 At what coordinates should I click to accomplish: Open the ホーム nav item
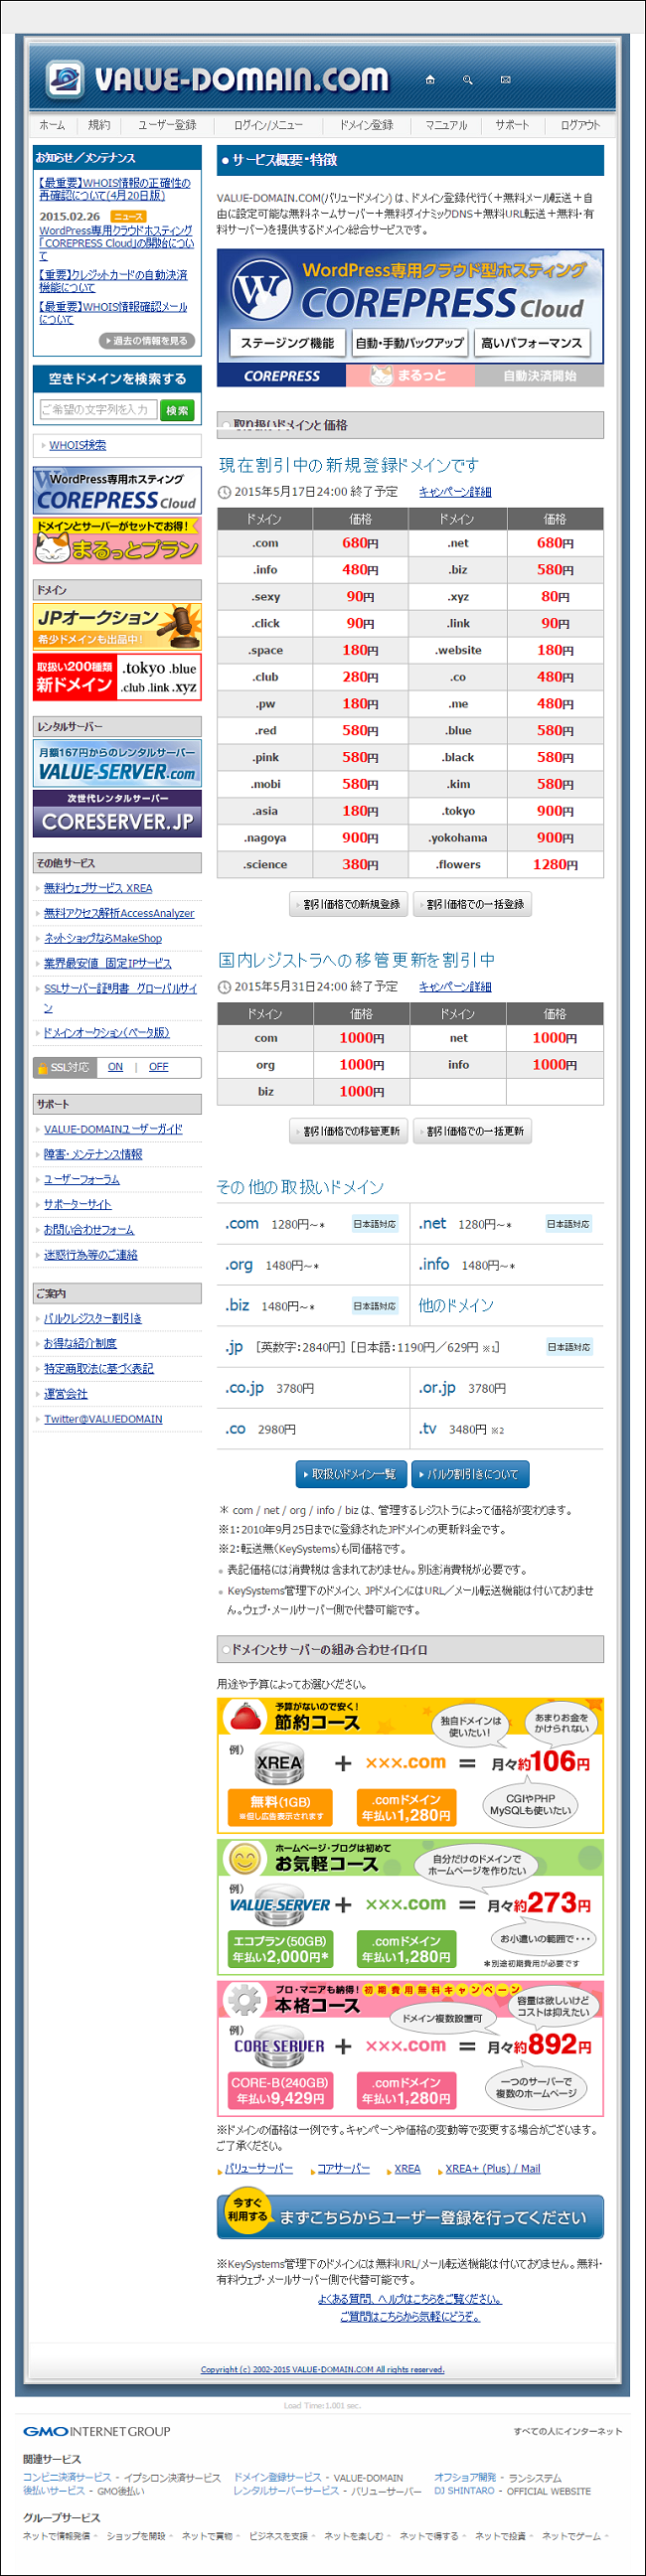52,125
